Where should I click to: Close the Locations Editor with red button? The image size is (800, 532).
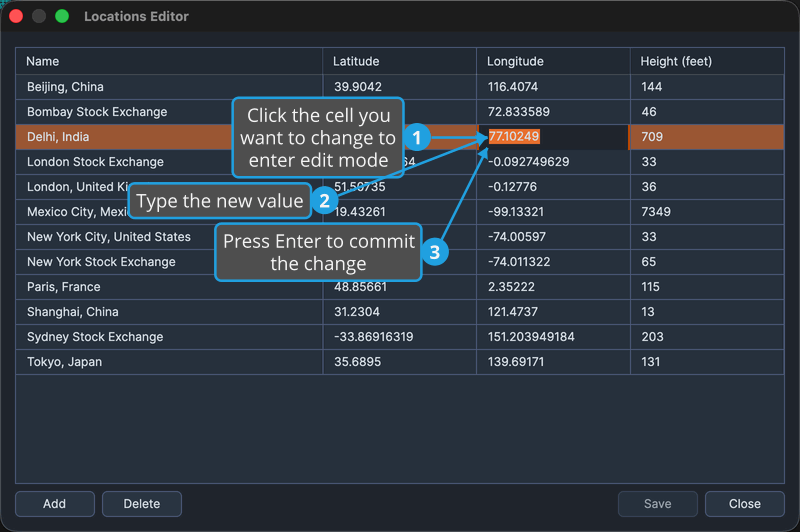coord(16,16)
